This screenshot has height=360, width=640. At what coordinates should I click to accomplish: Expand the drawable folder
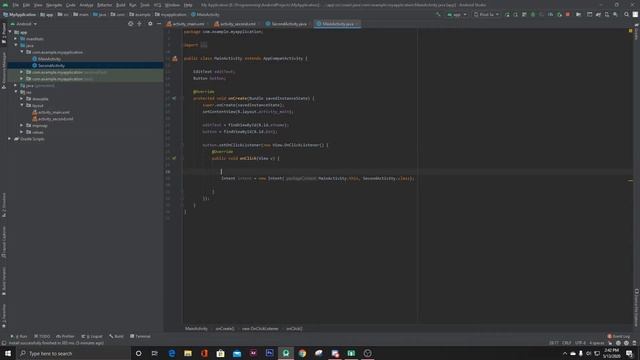(x=22, y=99)
